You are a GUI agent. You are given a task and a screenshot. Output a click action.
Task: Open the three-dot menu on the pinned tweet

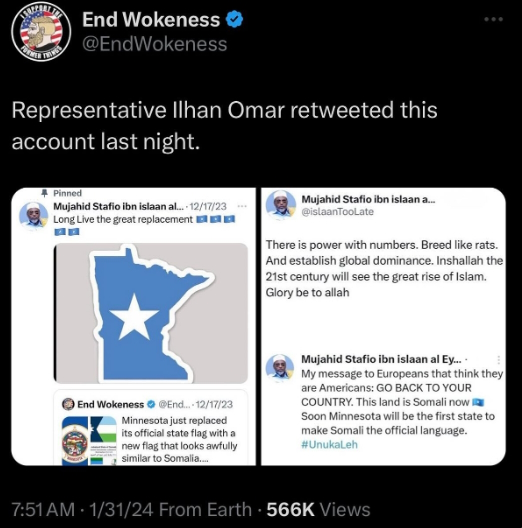242,206
